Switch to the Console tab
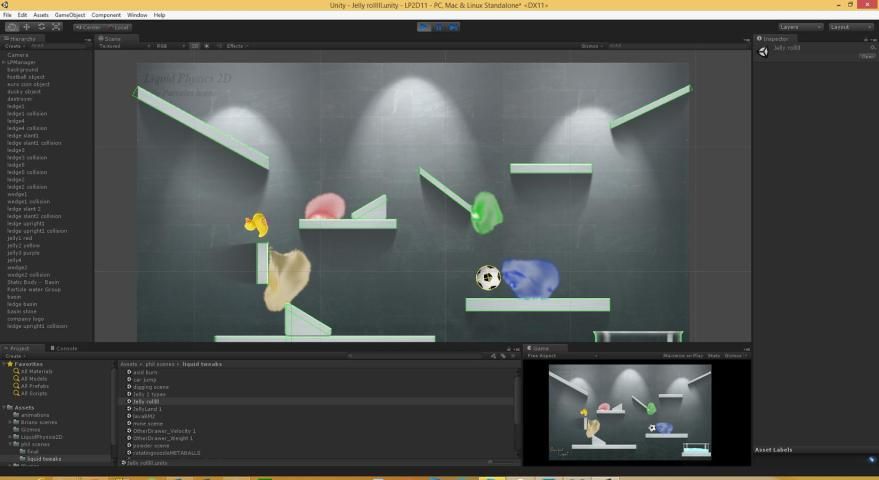879x480 pixels. (66, 348)
